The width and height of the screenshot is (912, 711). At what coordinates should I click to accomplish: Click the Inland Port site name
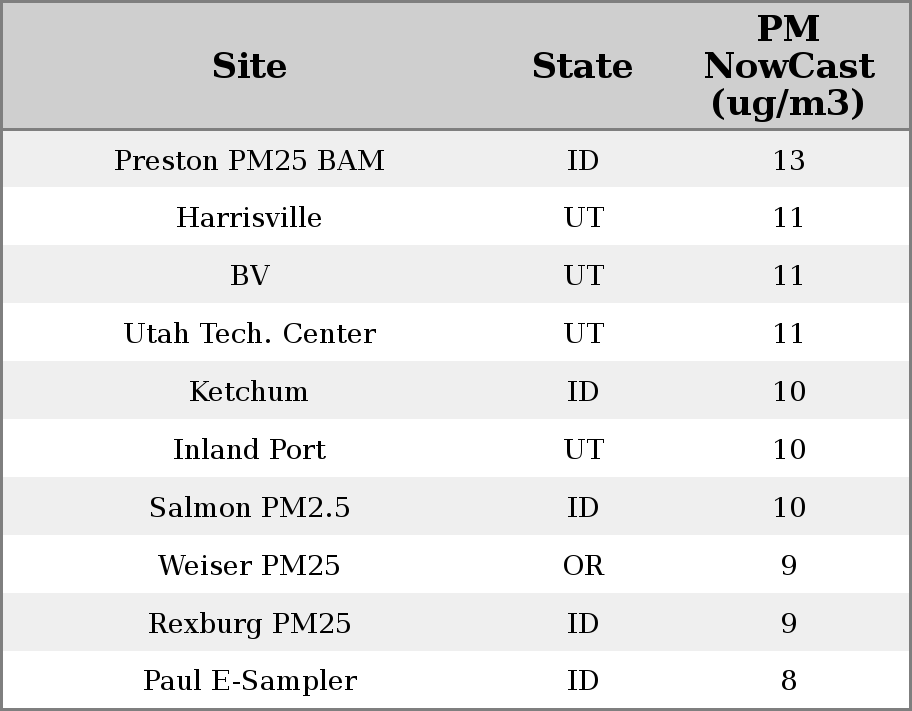(249, 450)
